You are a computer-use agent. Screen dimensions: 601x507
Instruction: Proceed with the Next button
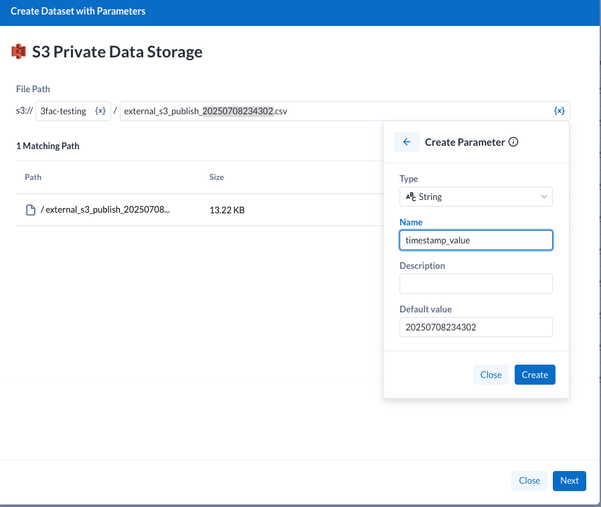tap(569, 480)
